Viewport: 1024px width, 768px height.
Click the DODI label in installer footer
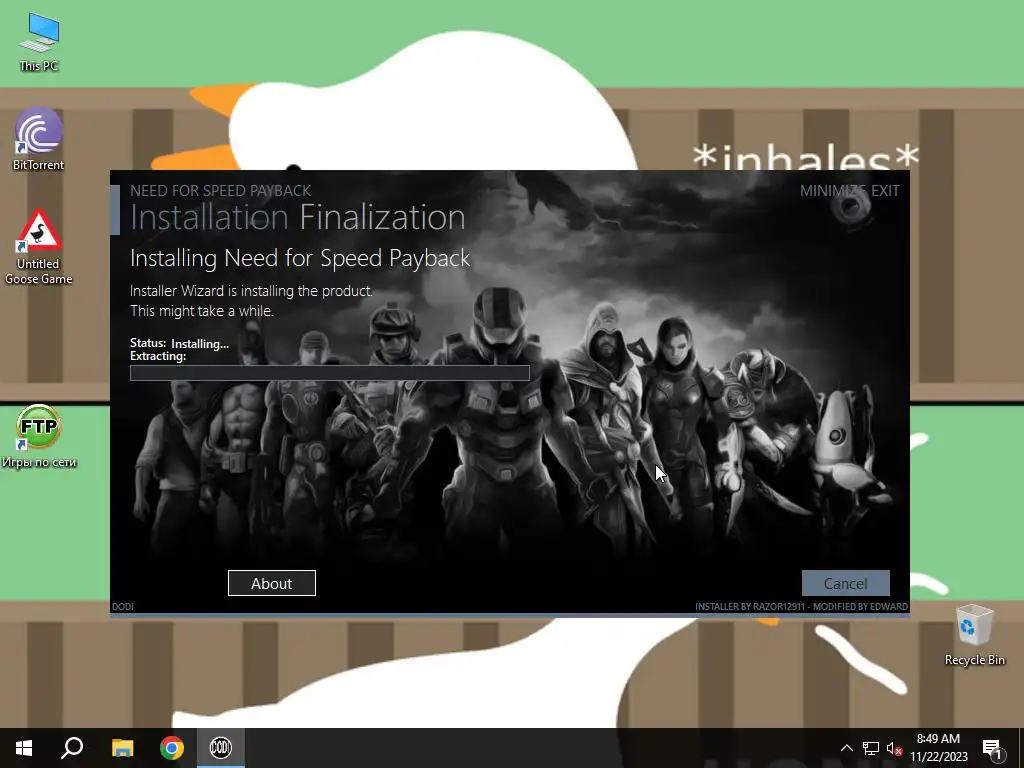(123, 607)
